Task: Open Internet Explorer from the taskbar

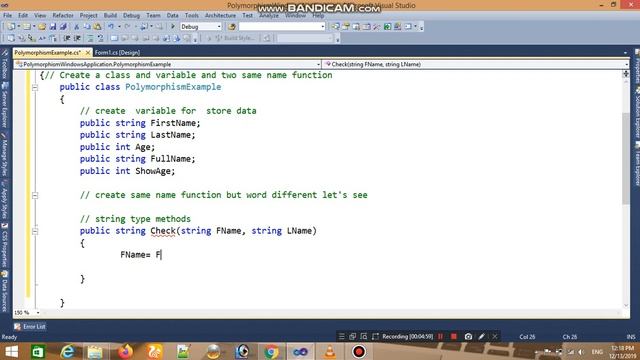Action: pos(67,352)
